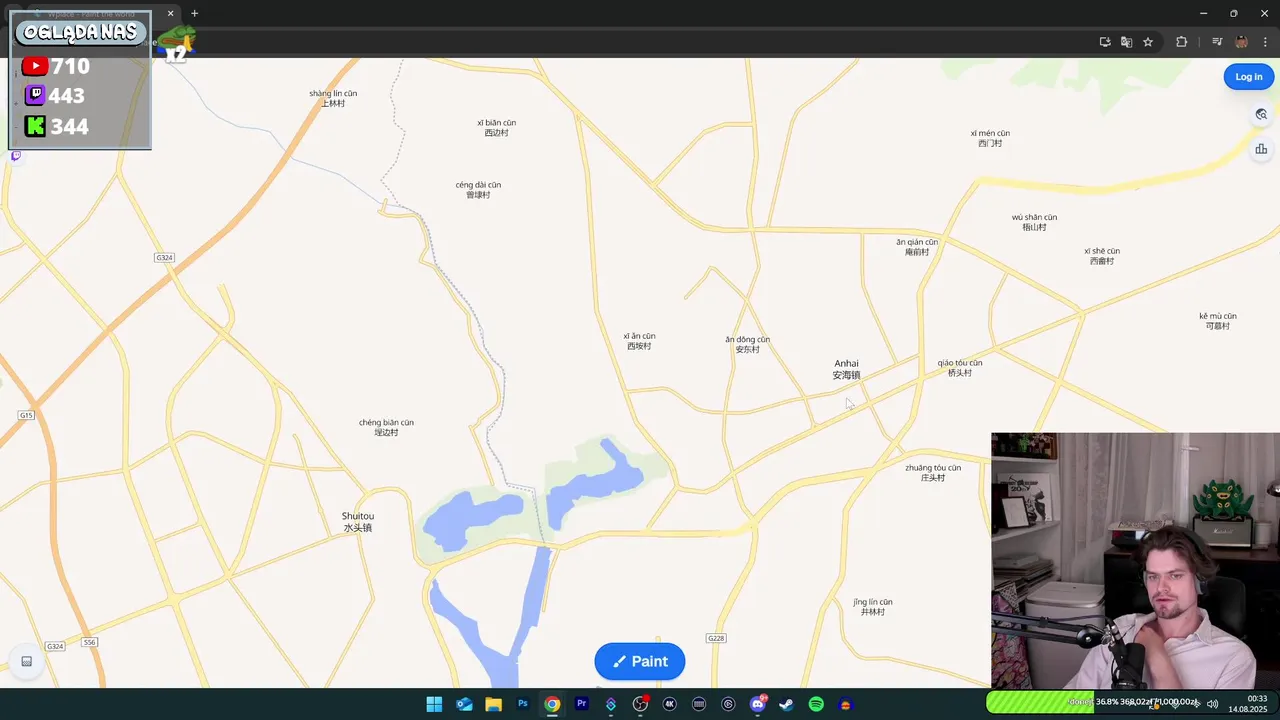
Task: Click the kē mù cūn village label
Action: tap(1218, 321)
